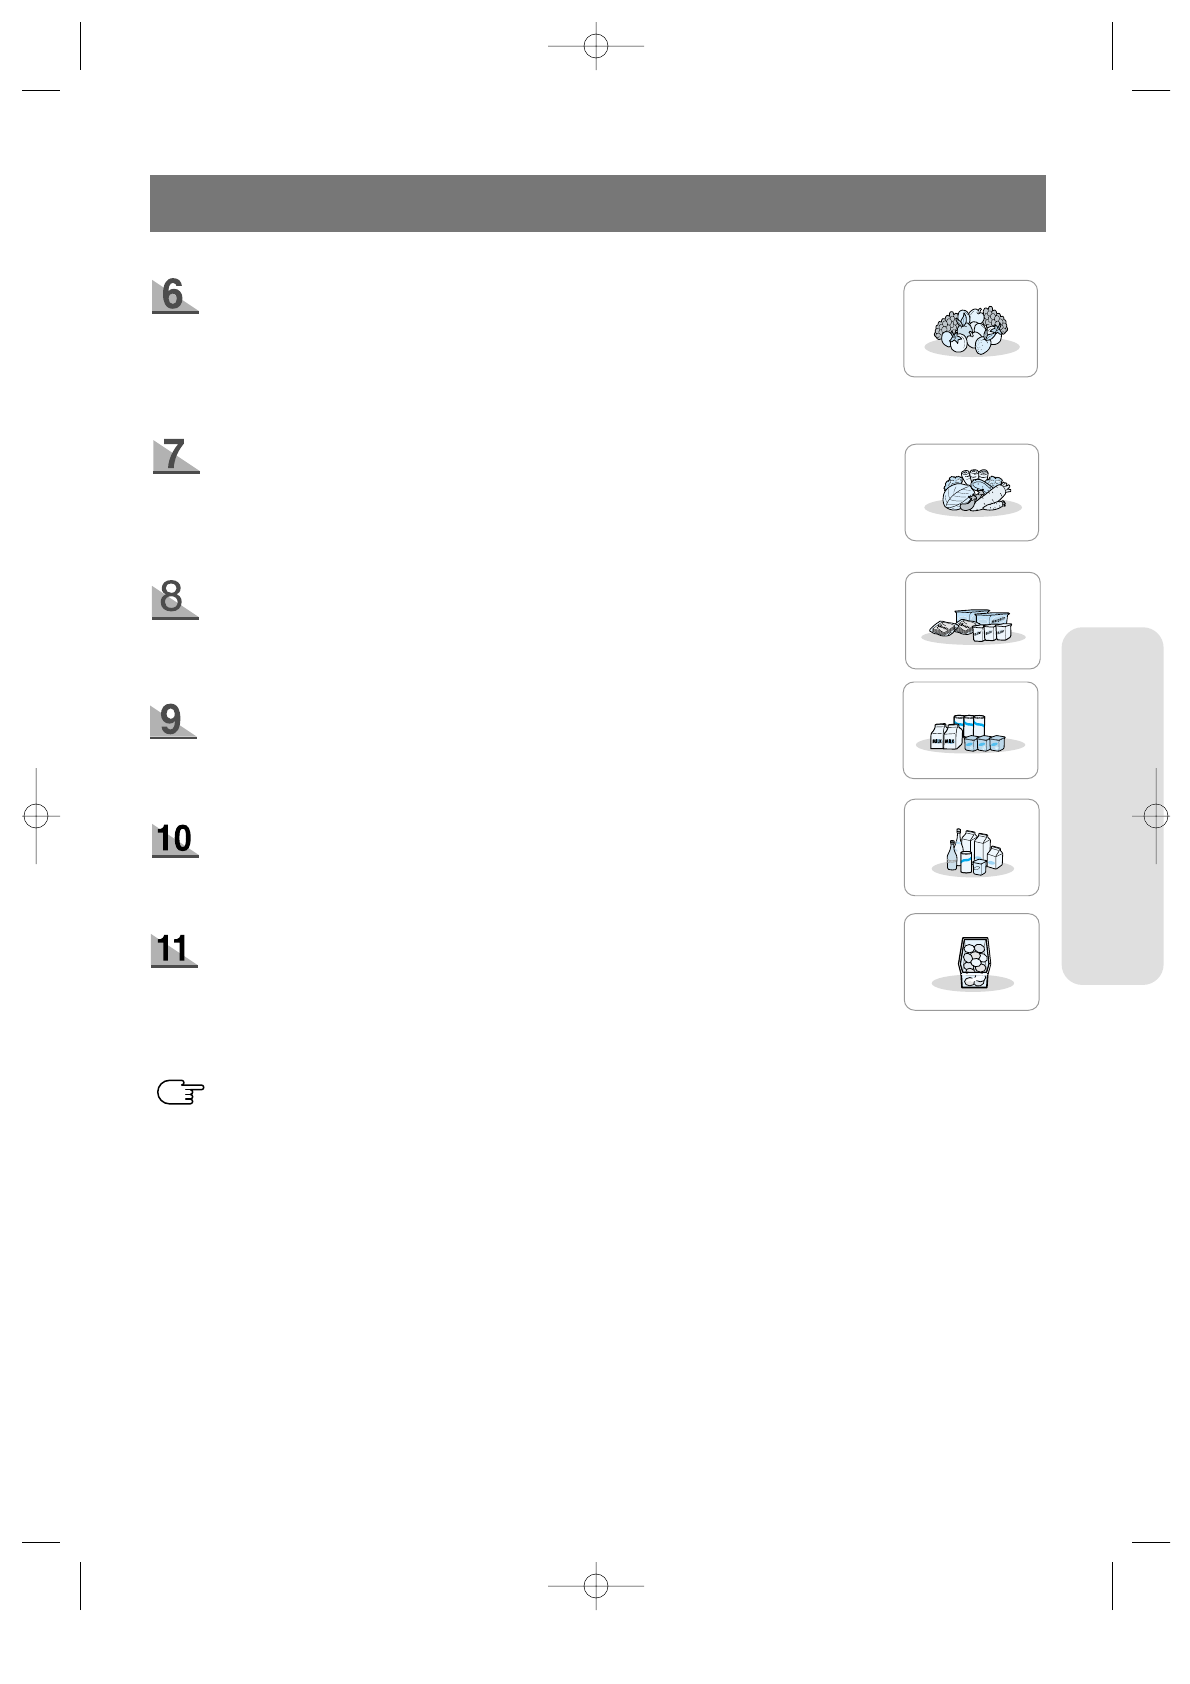Viewport: 1190px width, 1684px height.
Task: Click the milk cartons and cans illustration
Action: point(970,731)
